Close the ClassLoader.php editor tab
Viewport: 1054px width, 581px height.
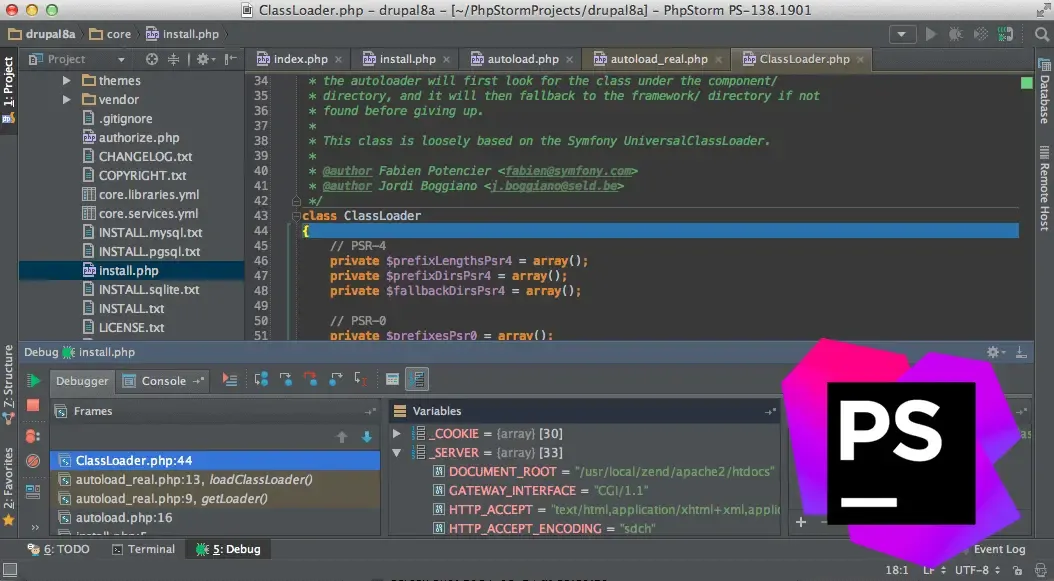pyautogui.click(x=860, y=60)
